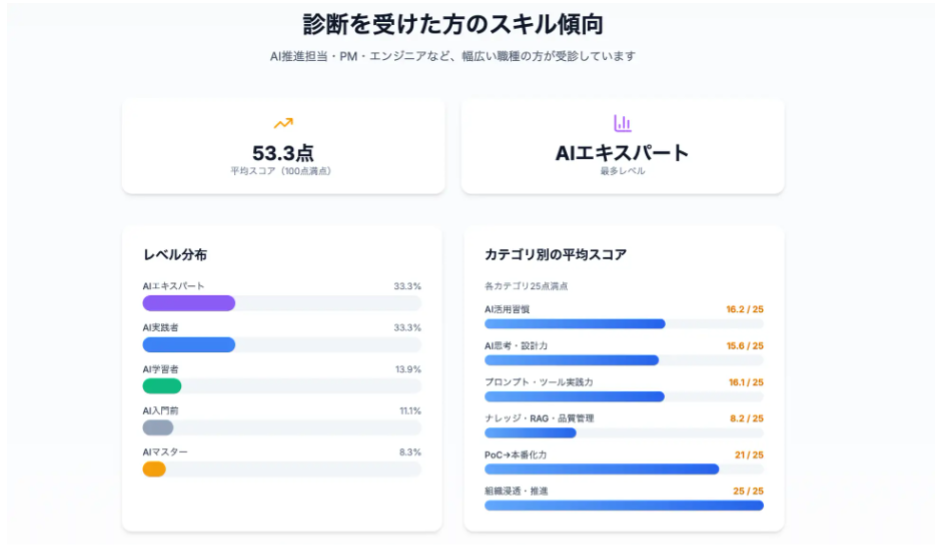Click the 53.3点 average score value
Screen dimensions: 936x555
(283, 153)
